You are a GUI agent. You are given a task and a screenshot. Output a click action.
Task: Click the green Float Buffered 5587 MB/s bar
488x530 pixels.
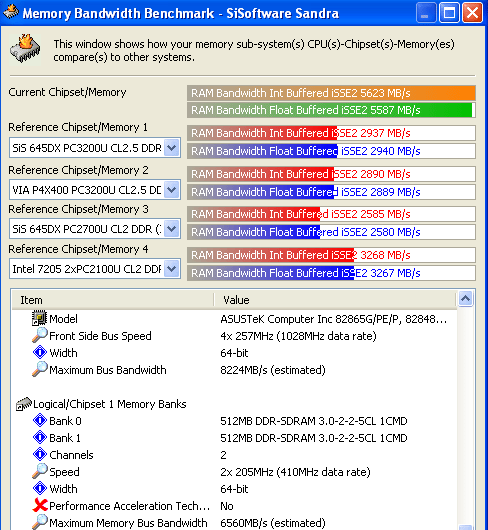pyautogui.click(x=331, y=110)
